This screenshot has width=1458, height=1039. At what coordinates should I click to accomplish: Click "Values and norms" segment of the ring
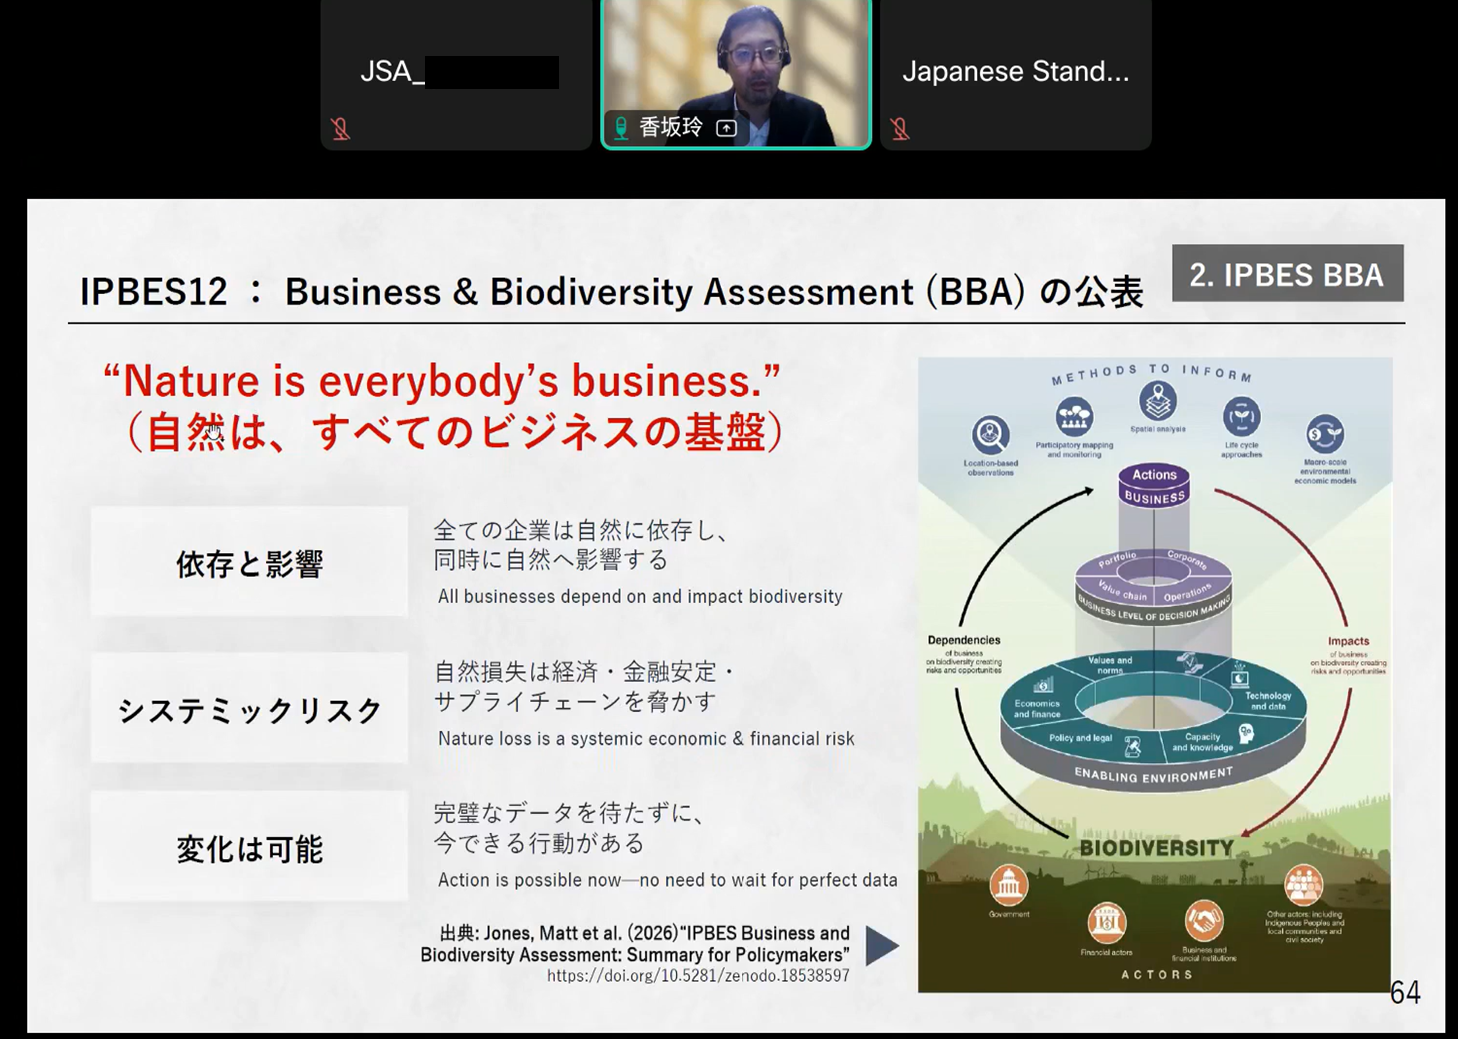point(1109,665)
